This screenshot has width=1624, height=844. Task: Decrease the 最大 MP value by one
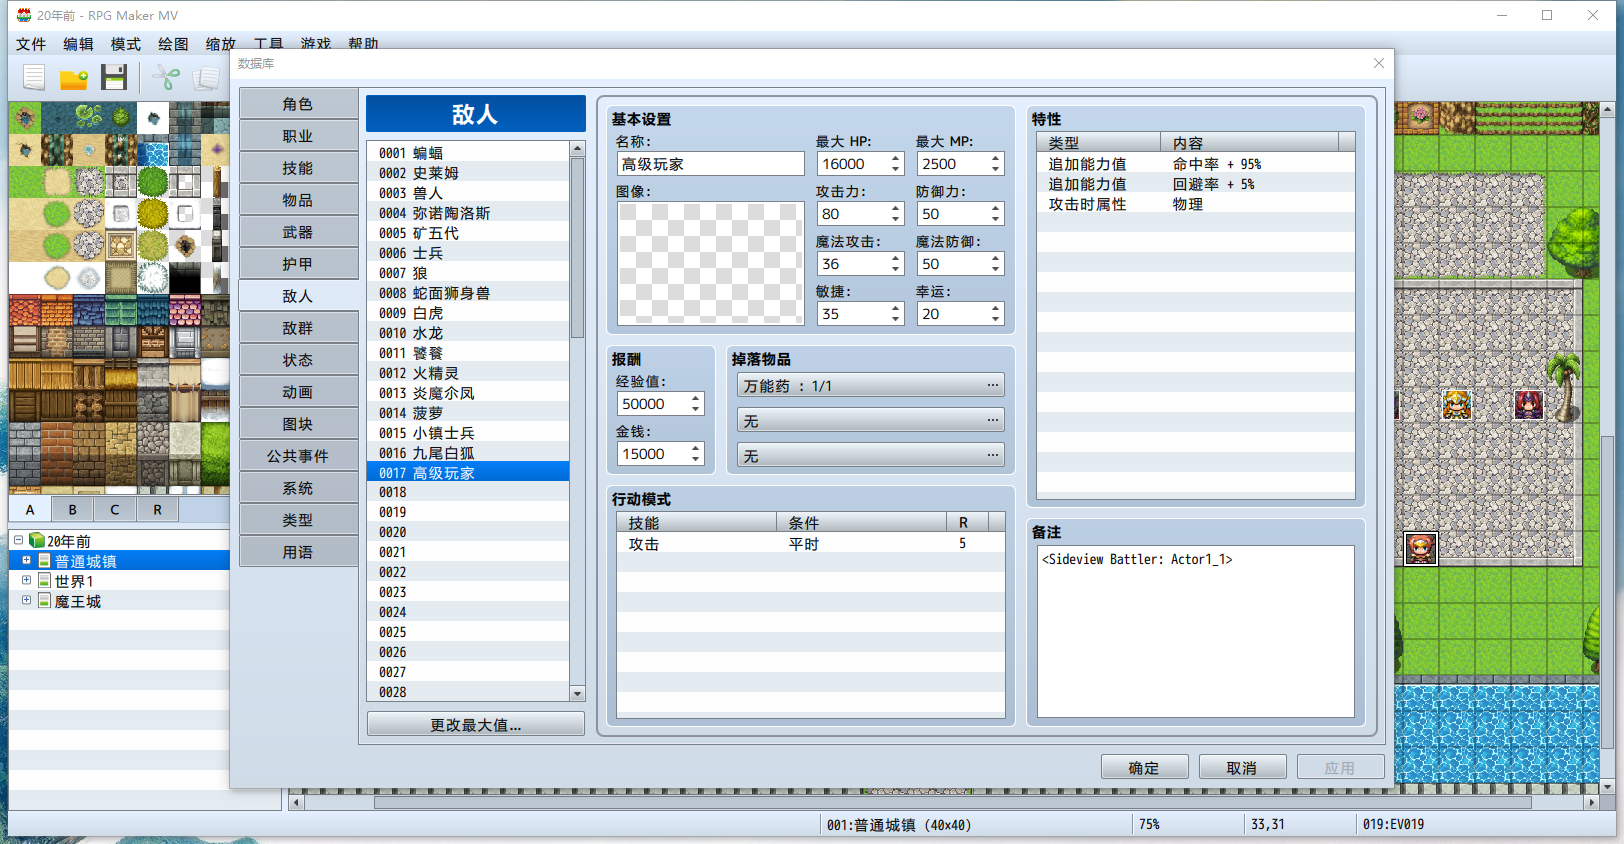pyautogui.click(x=995, y=169)
